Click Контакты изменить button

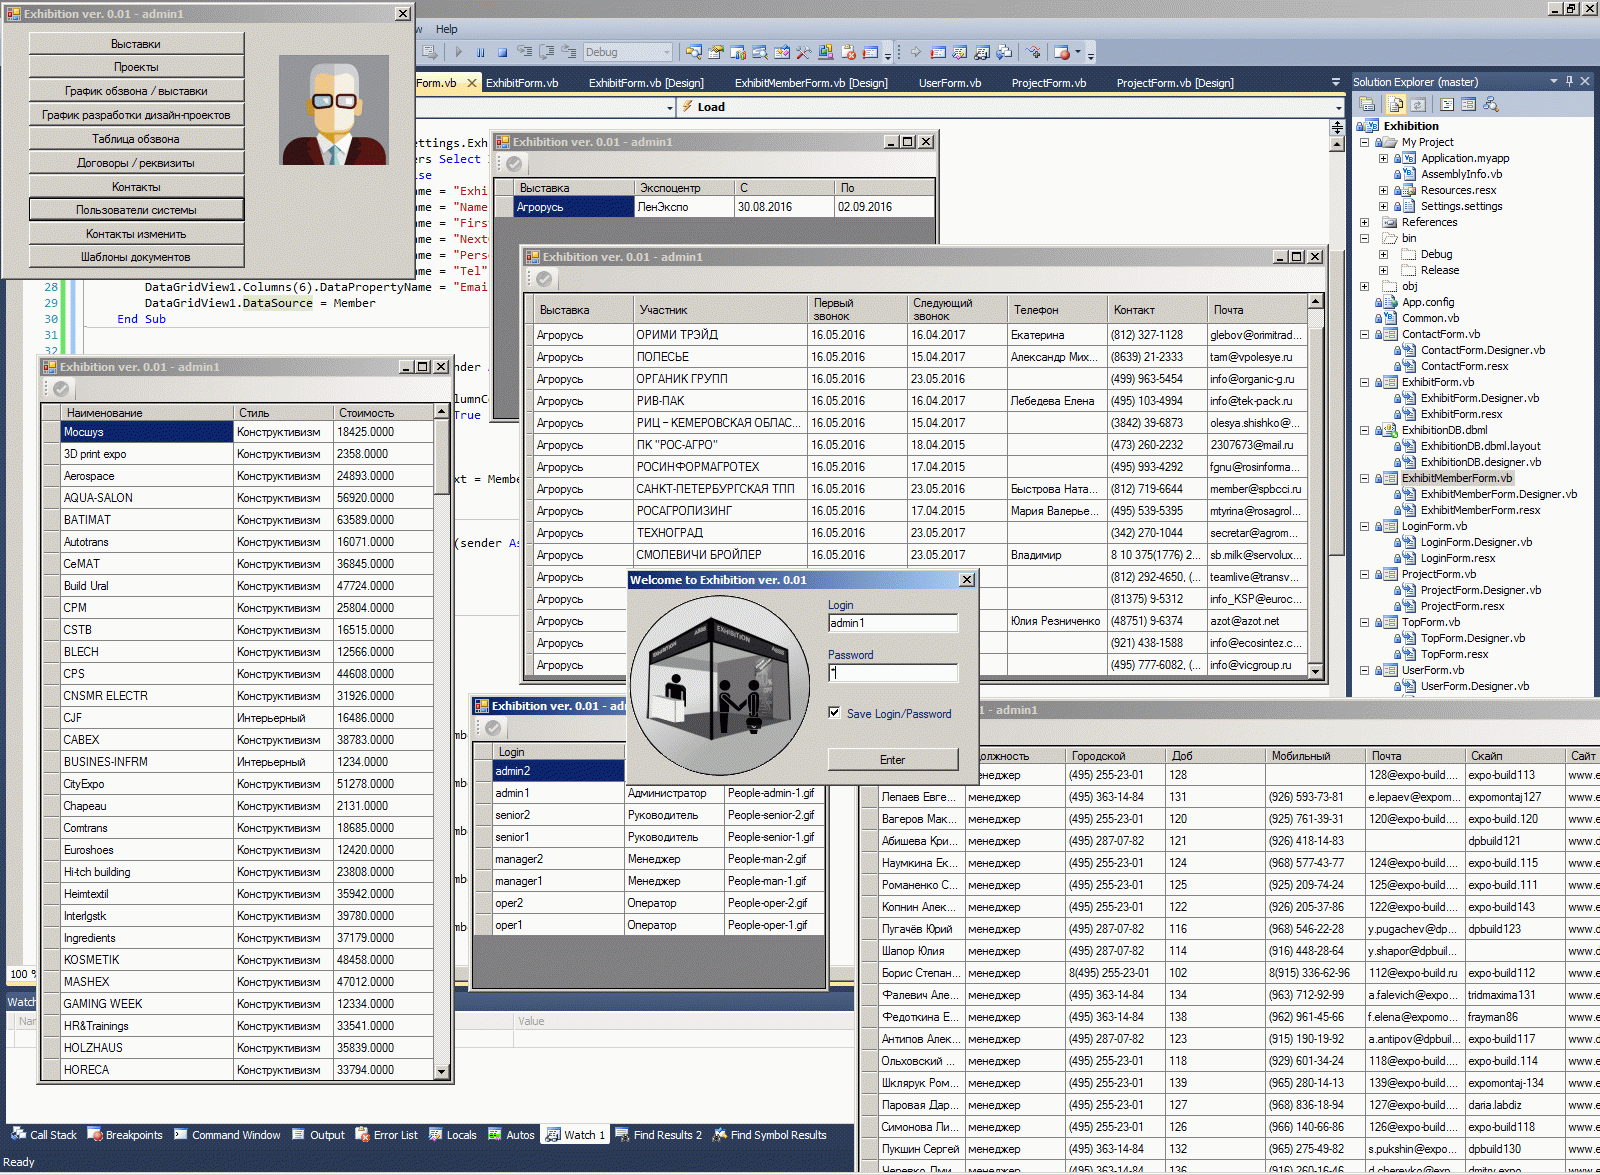pos(136,234)
